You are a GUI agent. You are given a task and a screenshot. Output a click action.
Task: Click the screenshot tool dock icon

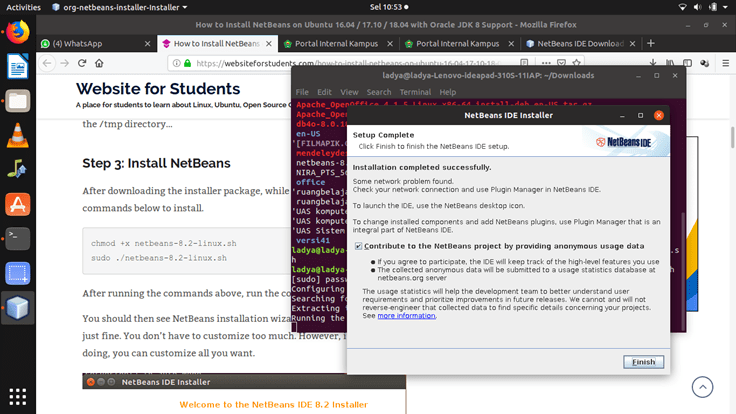click(x=18, y=273)
